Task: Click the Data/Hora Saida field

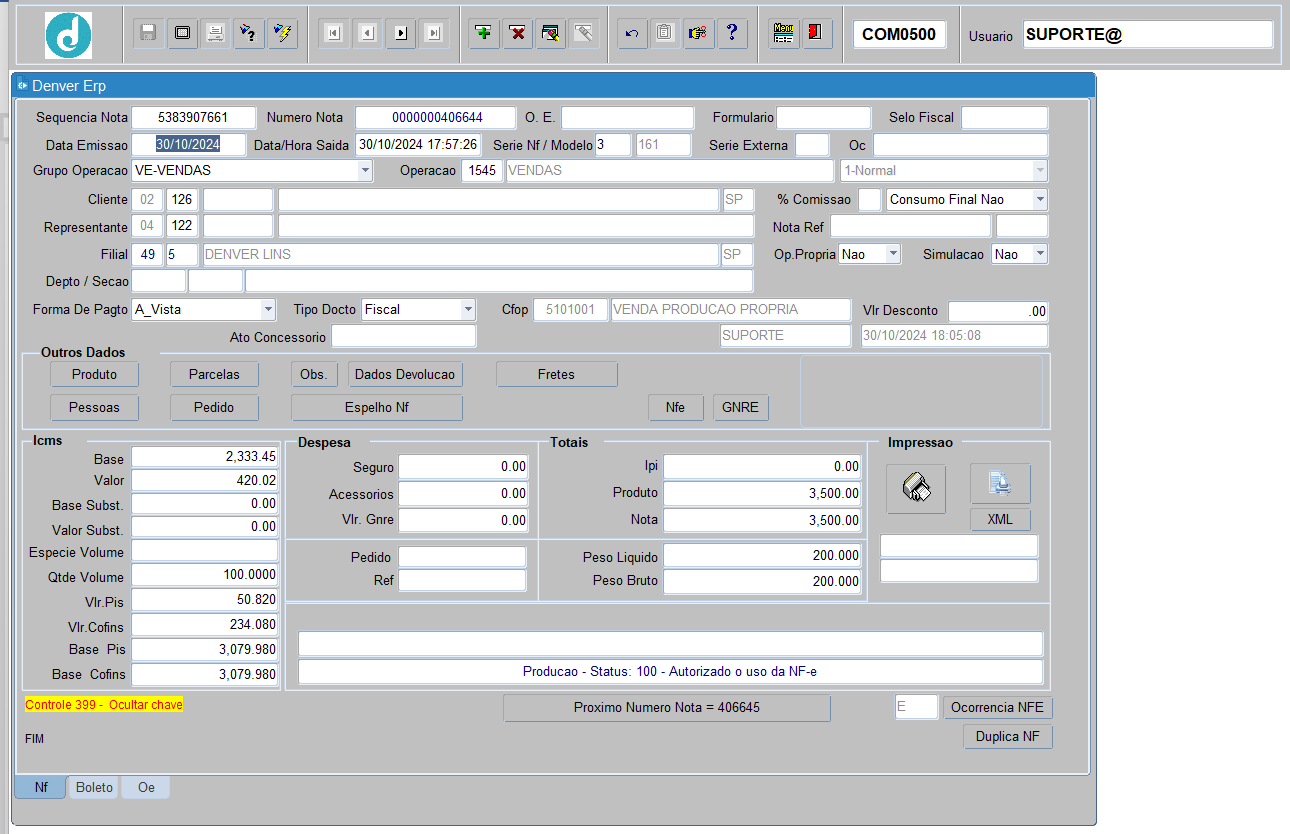Action: (x=418, y=144)
